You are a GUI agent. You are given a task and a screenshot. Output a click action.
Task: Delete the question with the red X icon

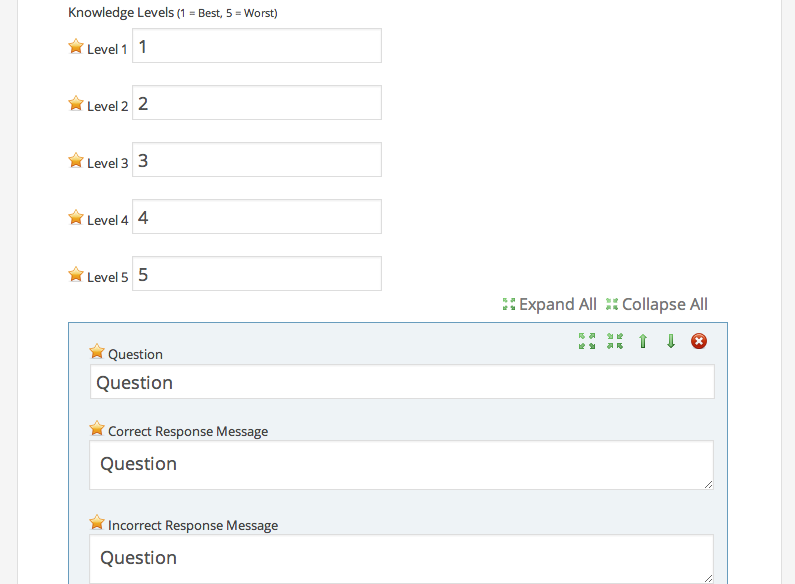click(699, 341)
